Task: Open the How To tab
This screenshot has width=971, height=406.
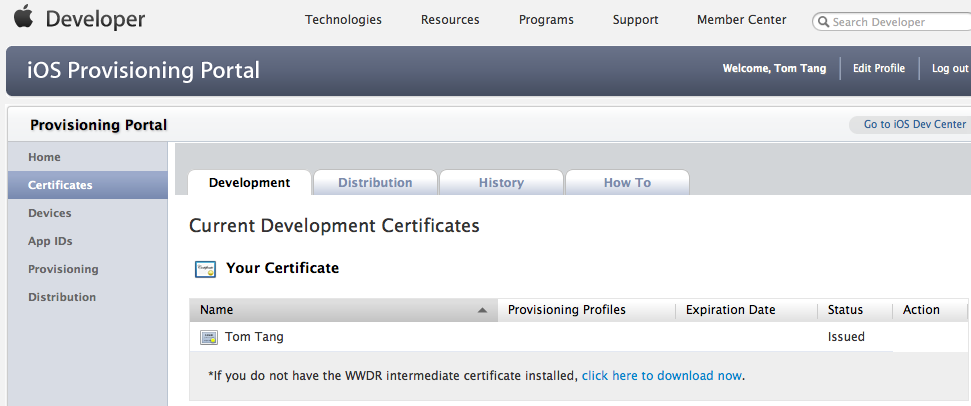Action: pyautogui.click(x=627, y=183)
